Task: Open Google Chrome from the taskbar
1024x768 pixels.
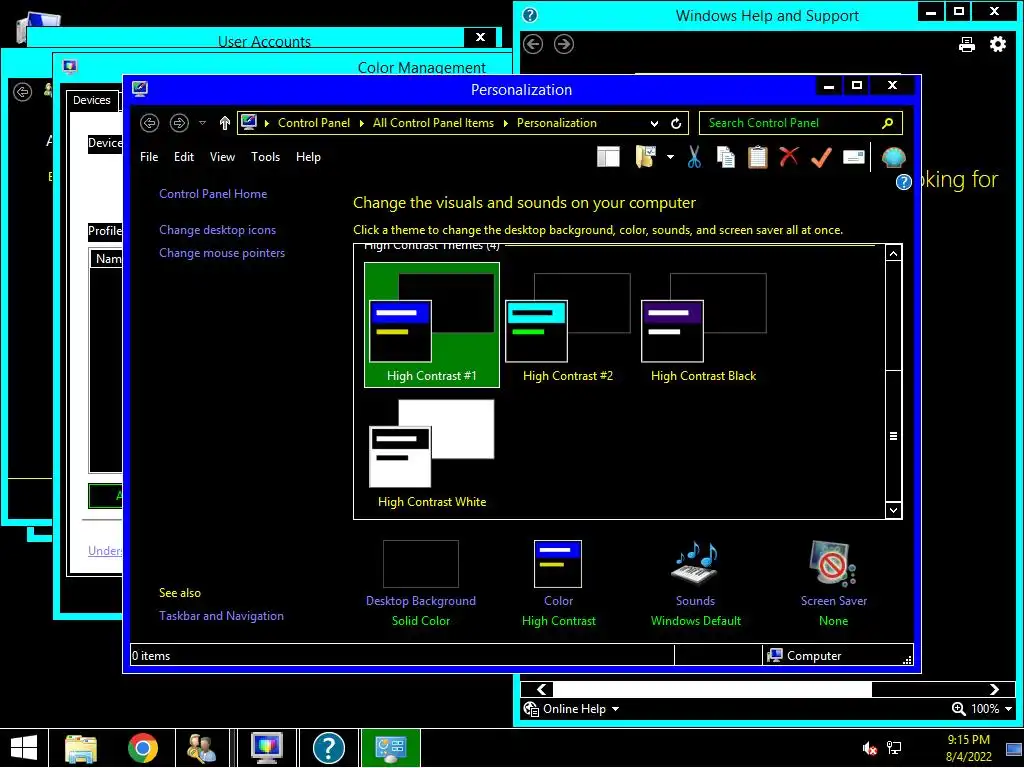Action: (142, 748)
